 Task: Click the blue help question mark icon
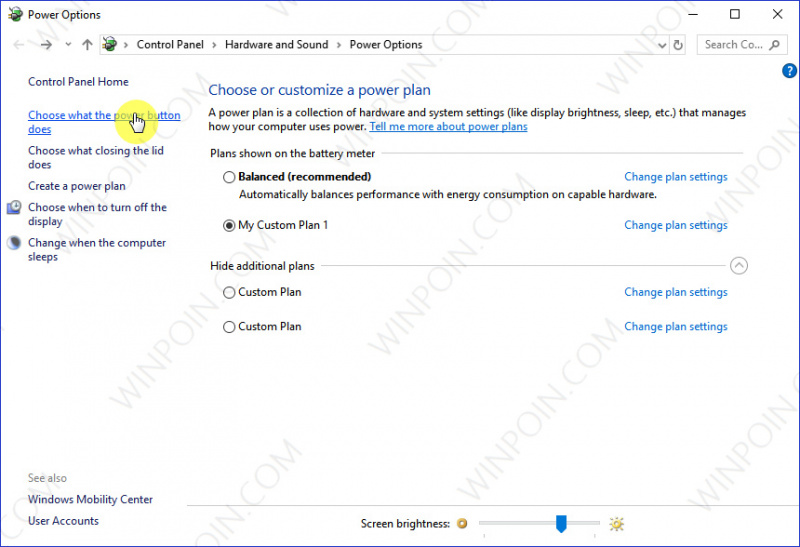tap(788, 70)
